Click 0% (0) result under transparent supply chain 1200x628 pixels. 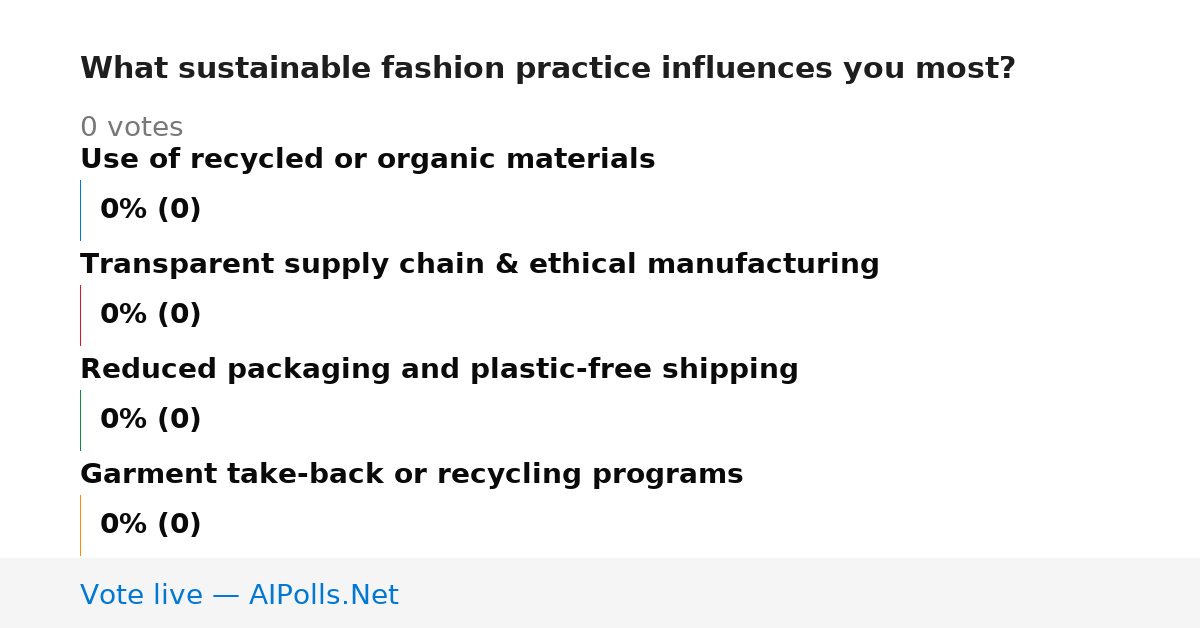click(x=150, y=315)
